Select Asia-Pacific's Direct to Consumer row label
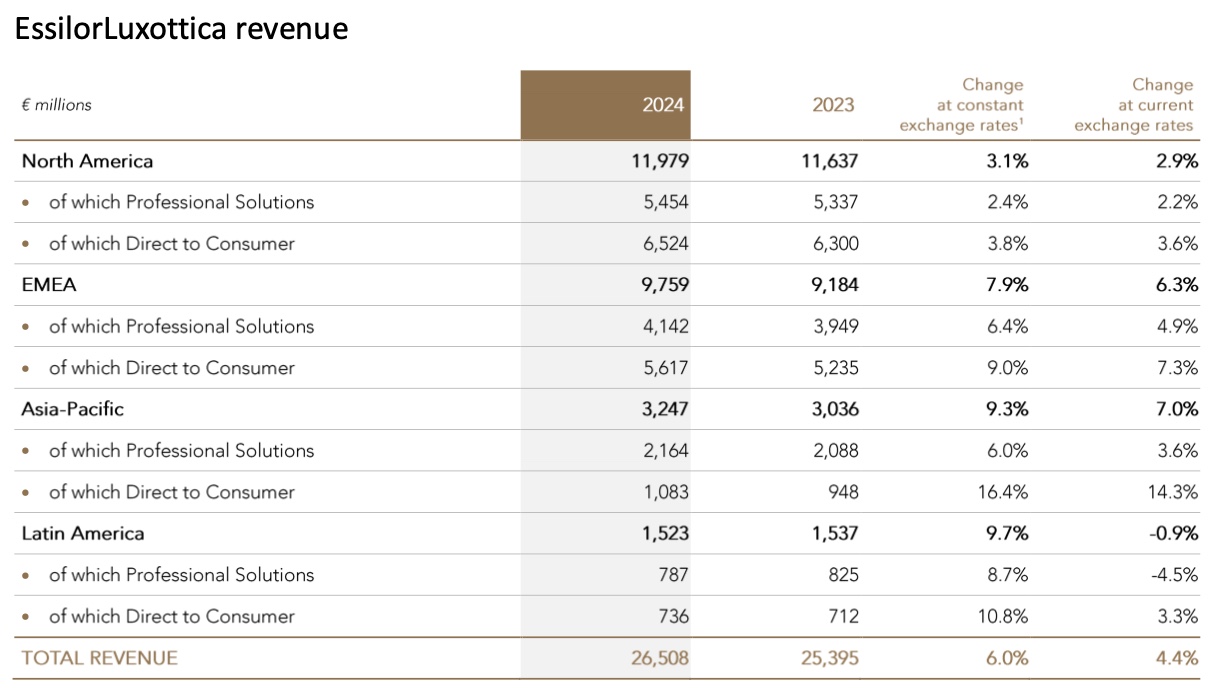Screen dimensions: 1230x692 (x=172, y=492)
